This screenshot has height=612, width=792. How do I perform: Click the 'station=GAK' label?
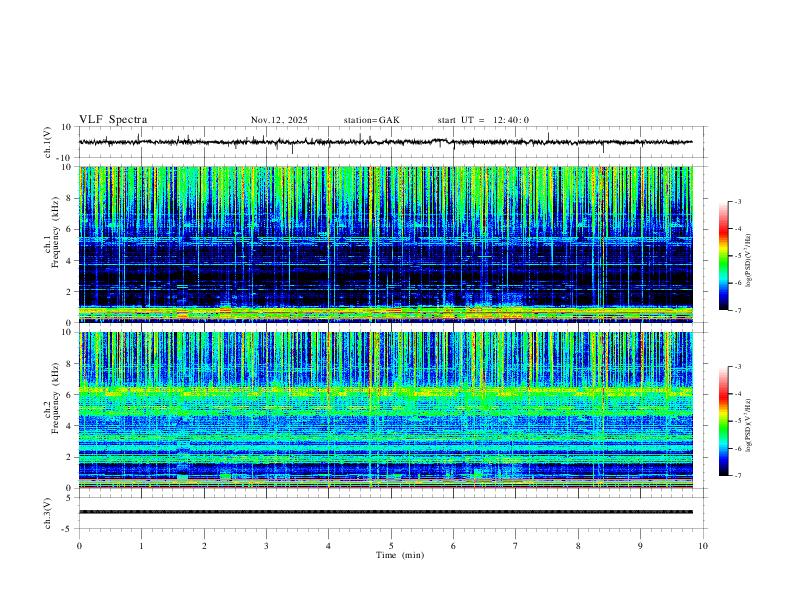tap(371, 120)
